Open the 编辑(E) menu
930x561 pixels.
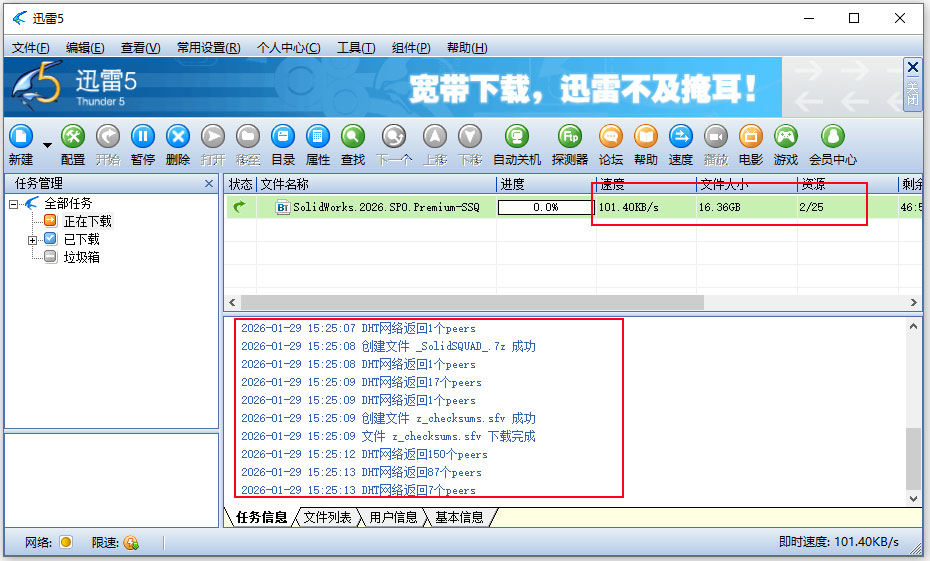pyautogui.click(x=85, y=47)
